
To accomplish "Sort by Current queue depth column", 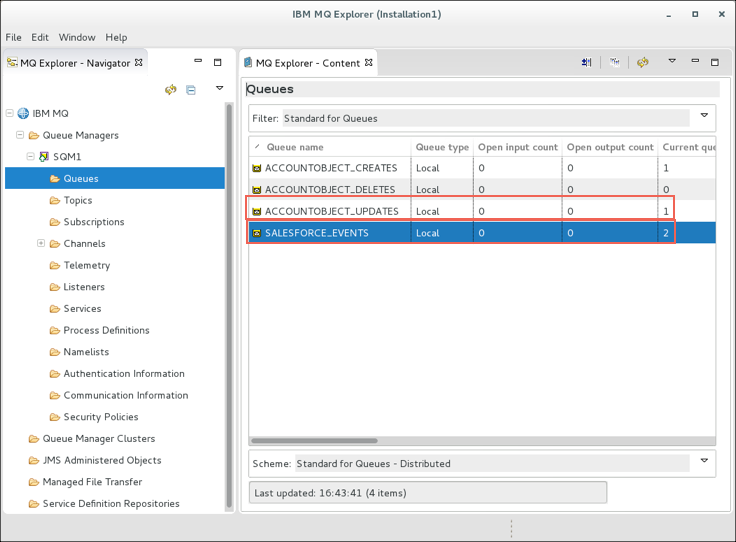I will [687, 147].
